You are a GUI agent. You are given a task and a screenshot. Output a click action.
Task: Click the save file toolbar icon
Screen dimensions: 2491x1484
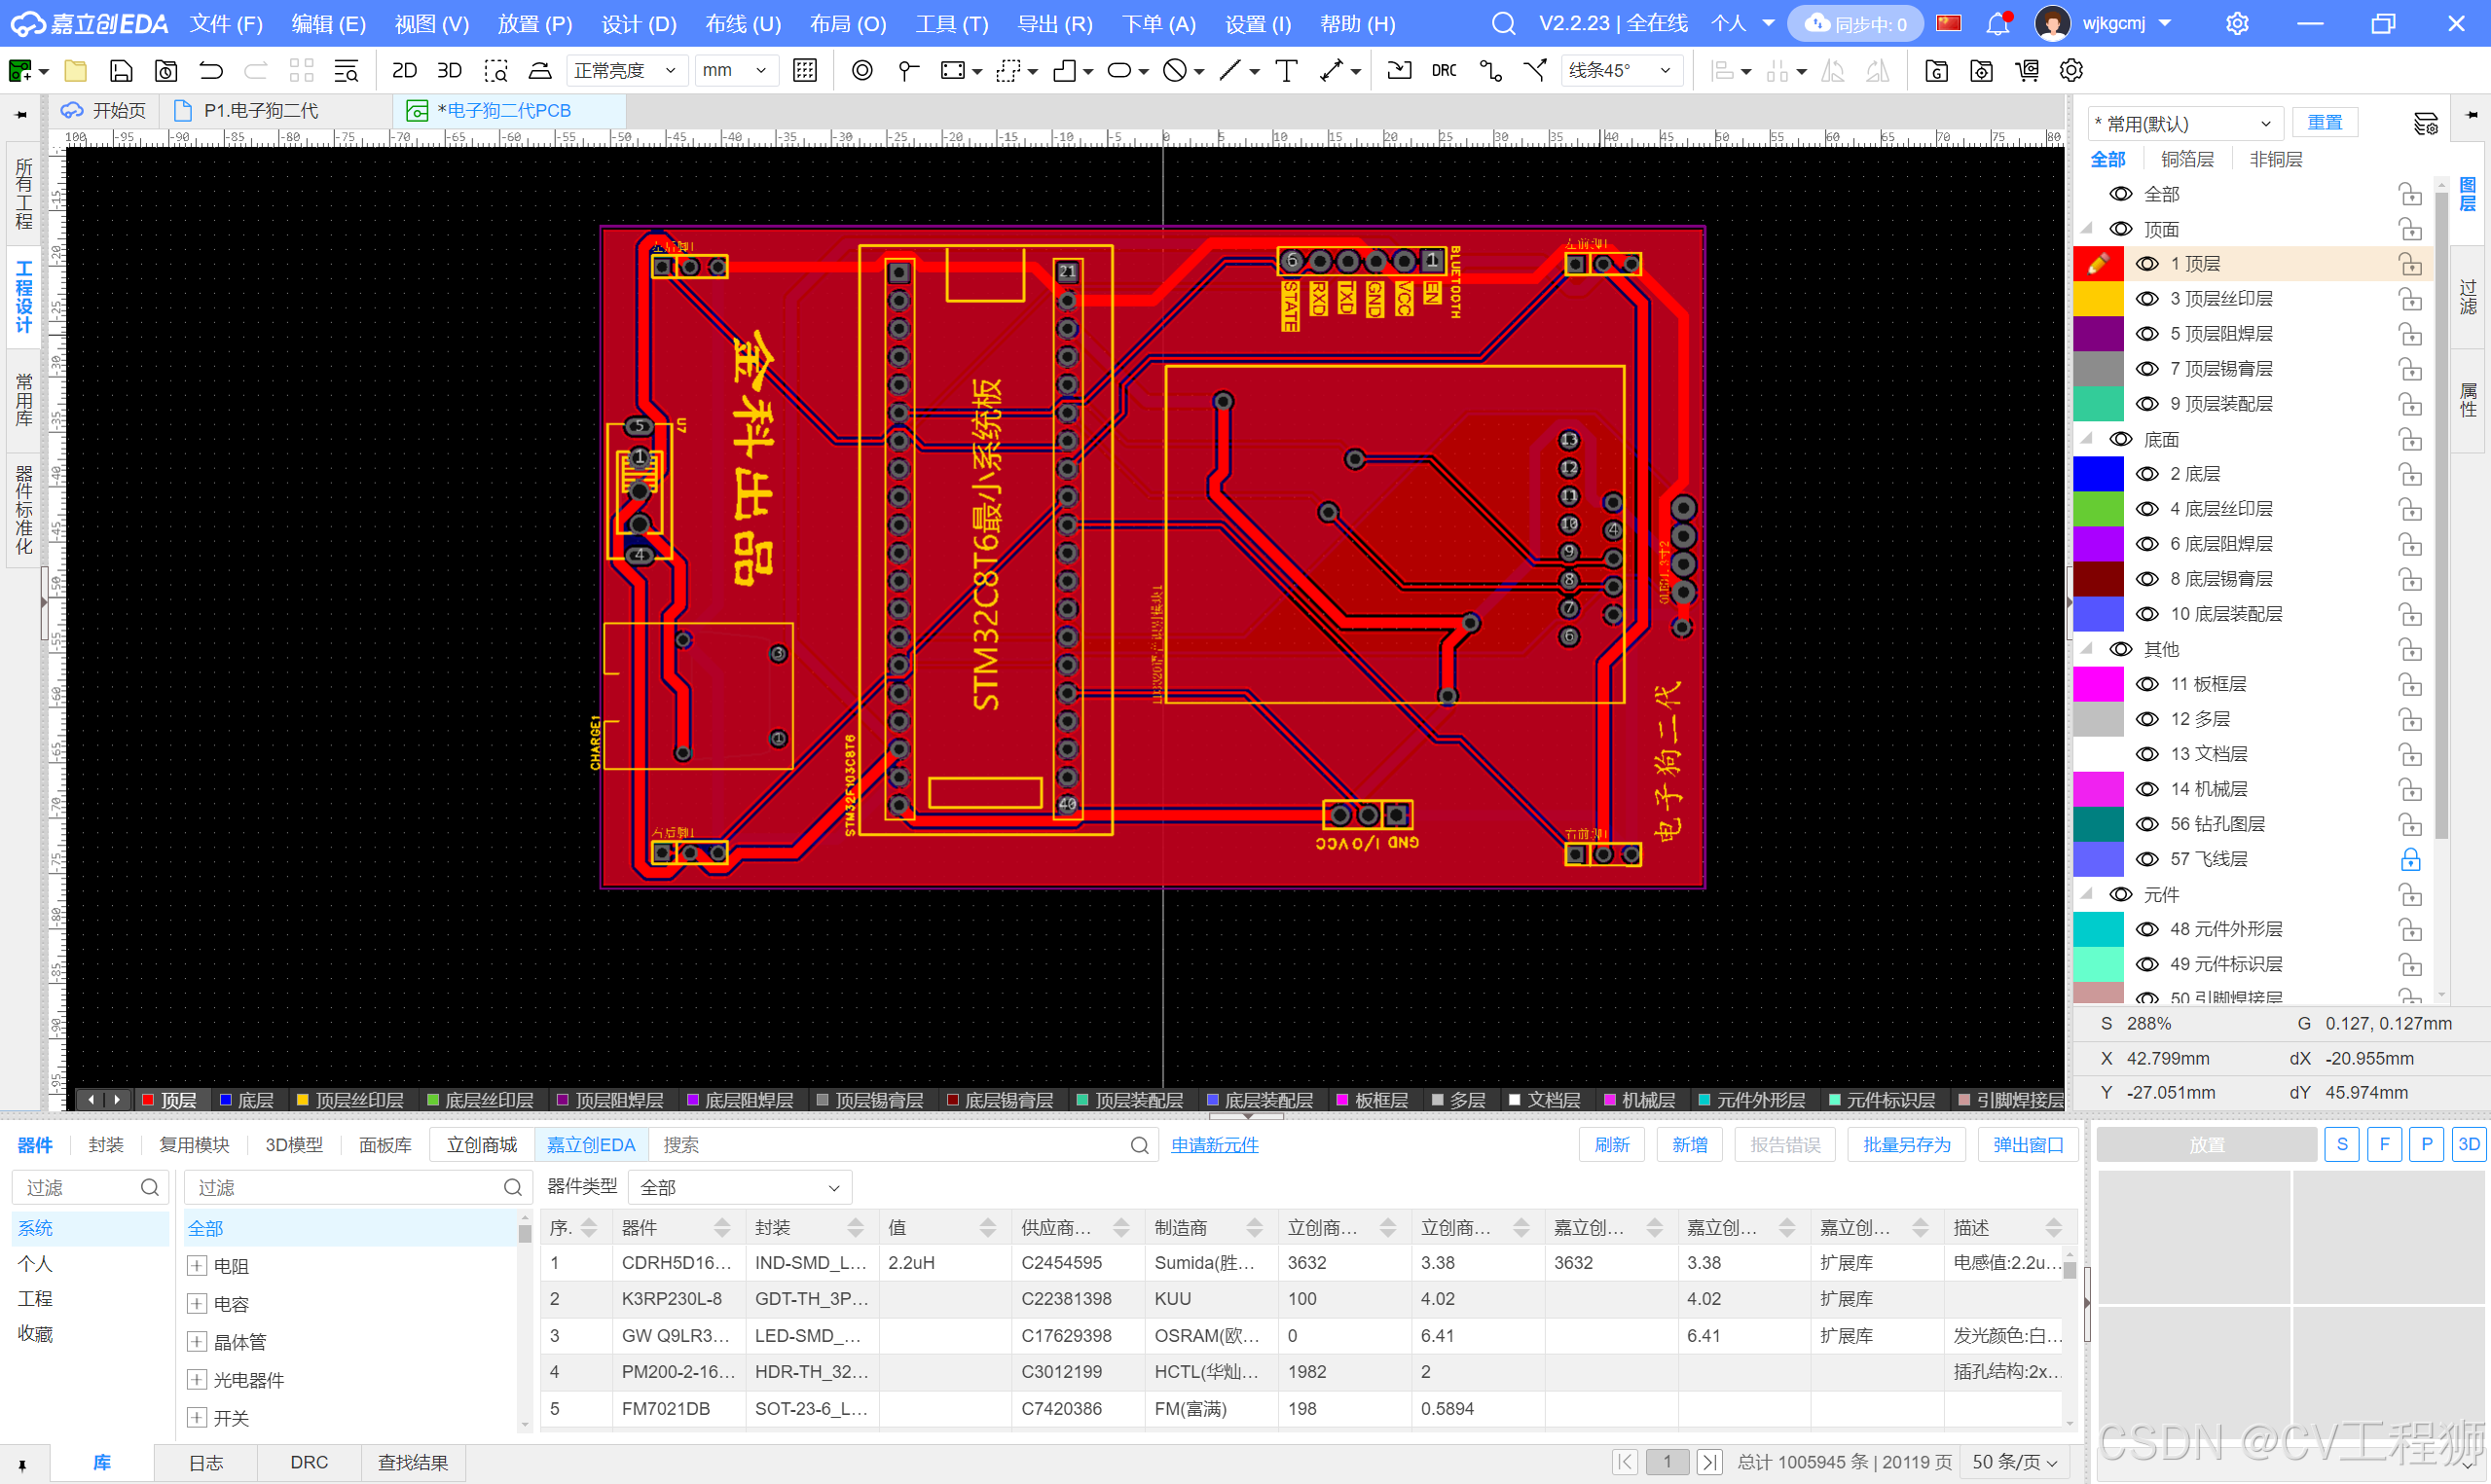click(x=121, y=71)
